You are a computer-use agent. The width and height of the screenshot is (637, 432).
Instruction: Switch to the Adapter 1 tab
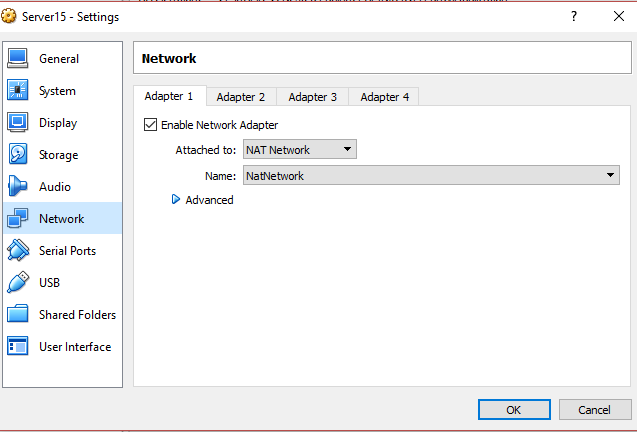tap(169, 96)
